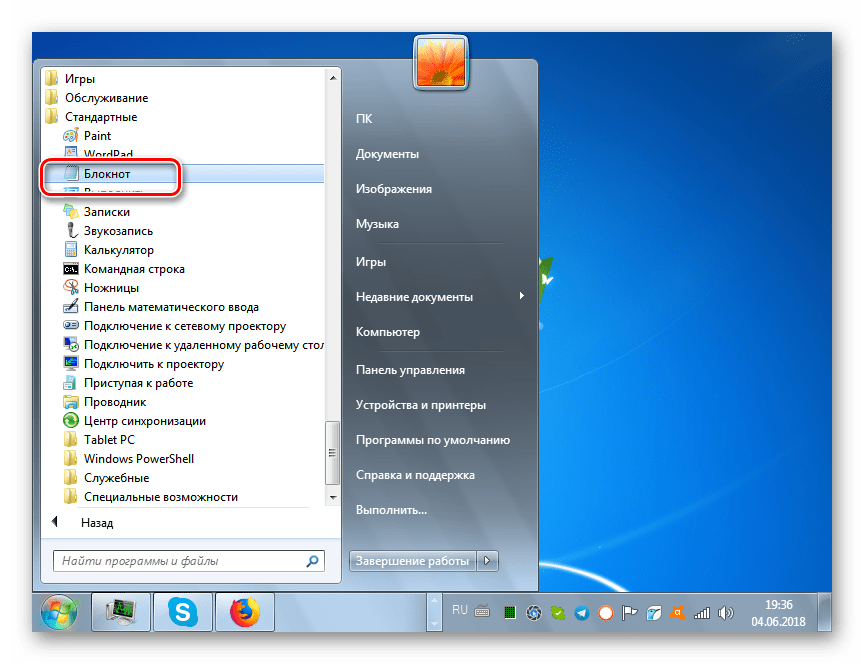Expand the Tablet PC folder
864x664 pixels.
click(99, 440)
